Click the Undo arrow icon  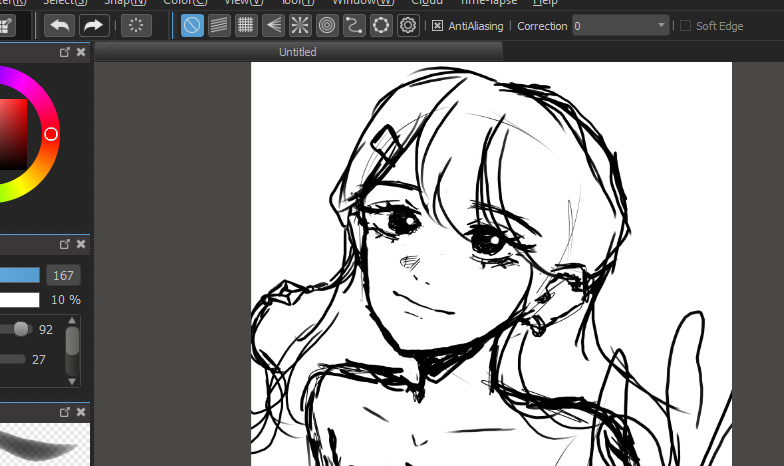60,26
